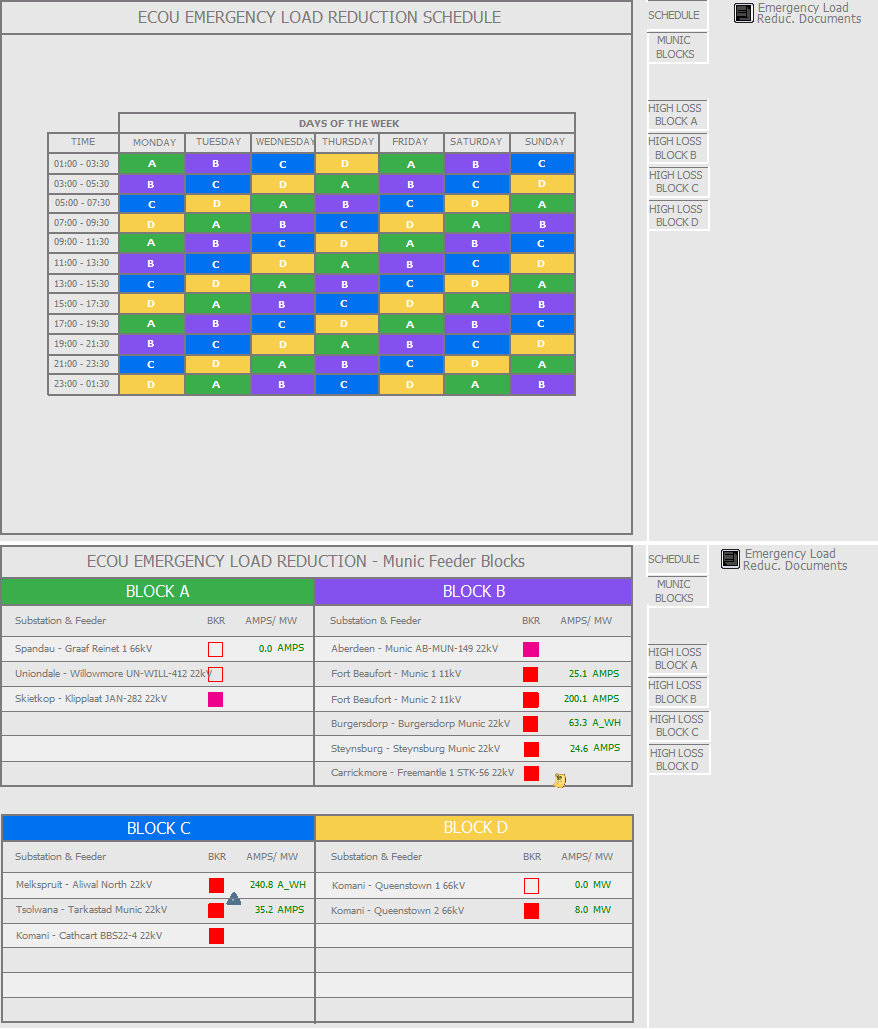Select Skietkop Klipplaat JAN-282 breaker indicator

point(215,699)
